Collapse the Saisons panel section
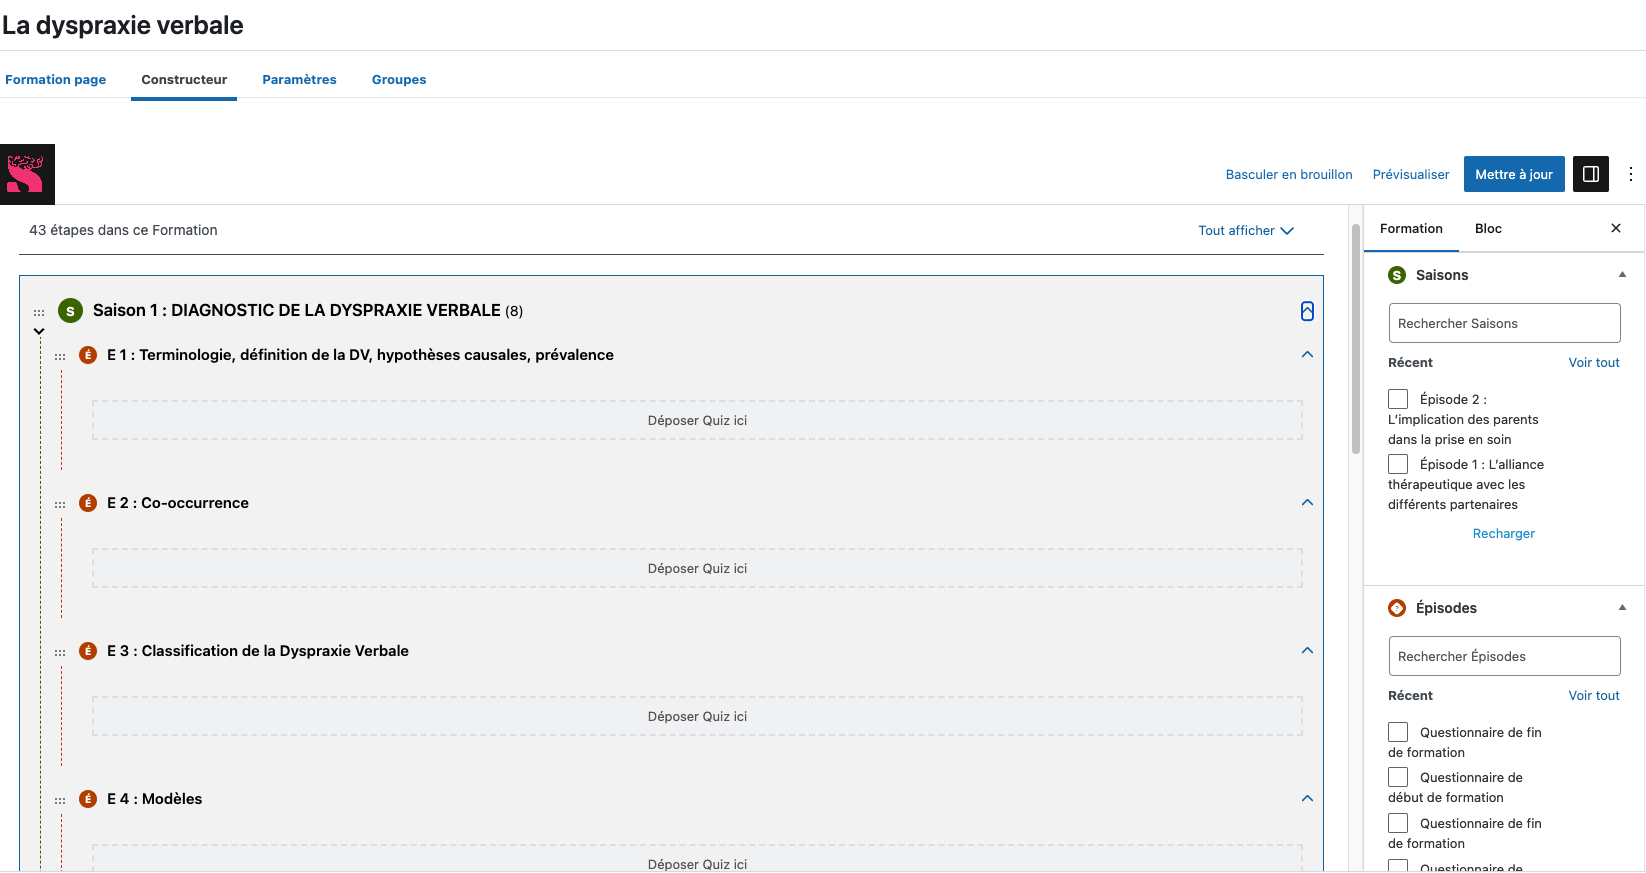Screen dimensions: 1646x873 click(x=1621, y=275)
